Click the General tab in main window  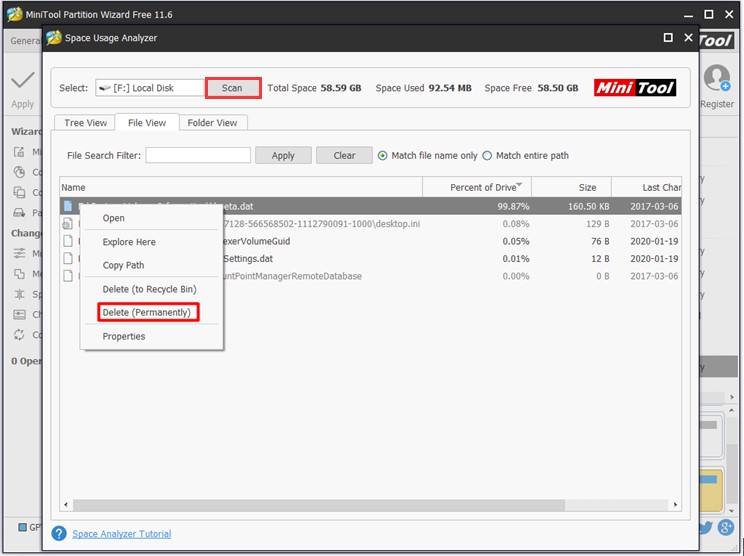25,41
